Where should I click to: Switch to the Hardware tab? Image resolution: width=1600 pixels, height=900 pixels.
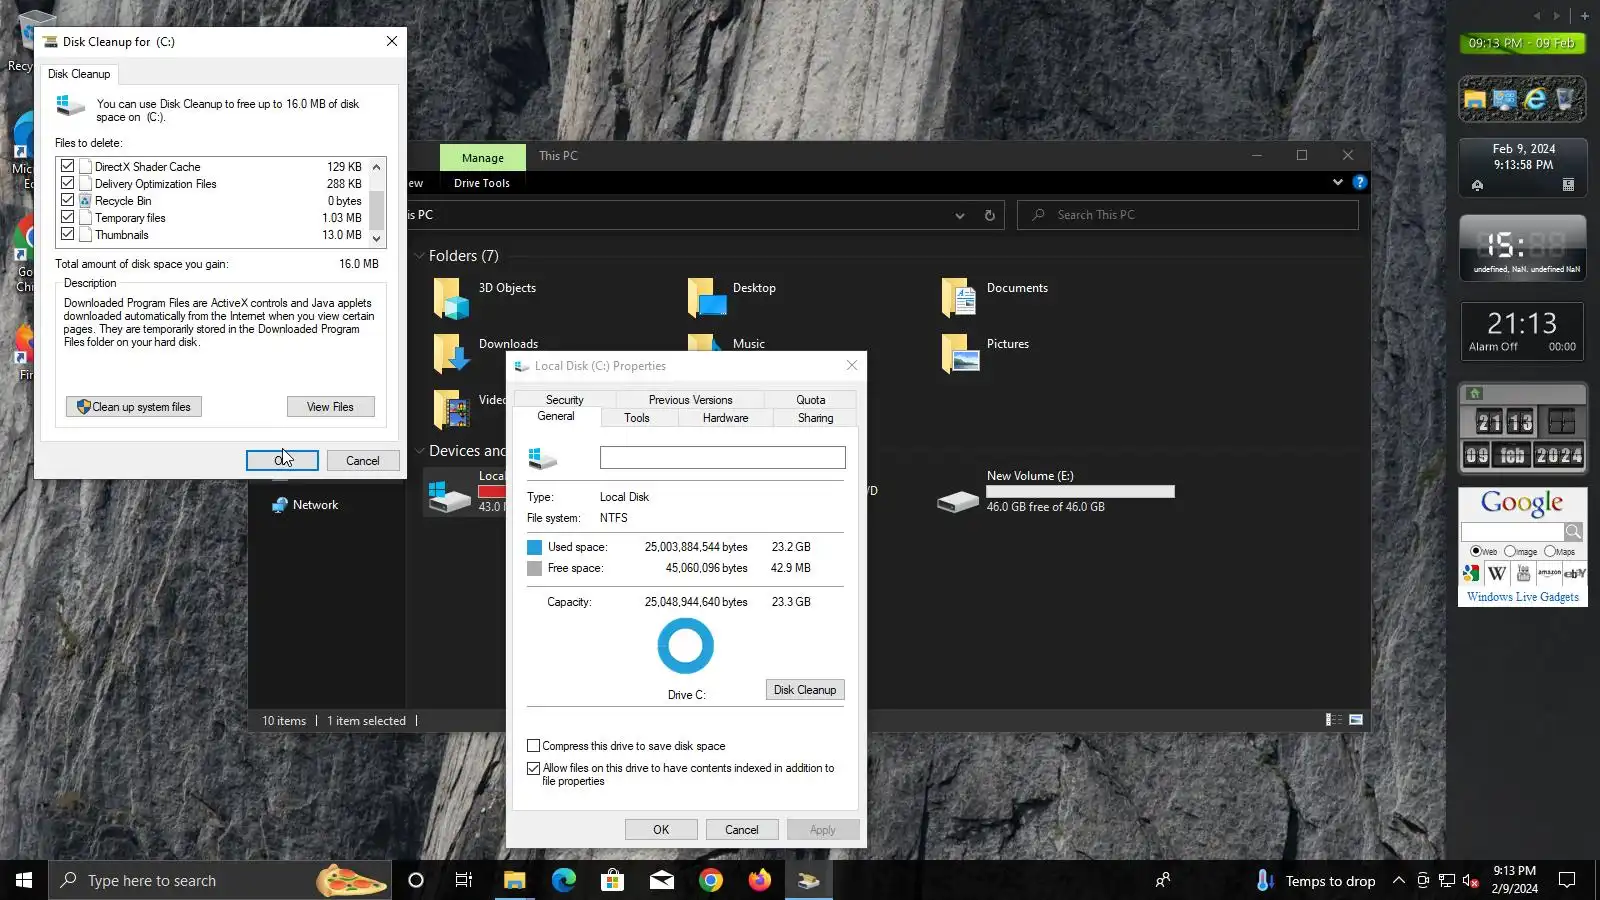(x=725, y=418)
